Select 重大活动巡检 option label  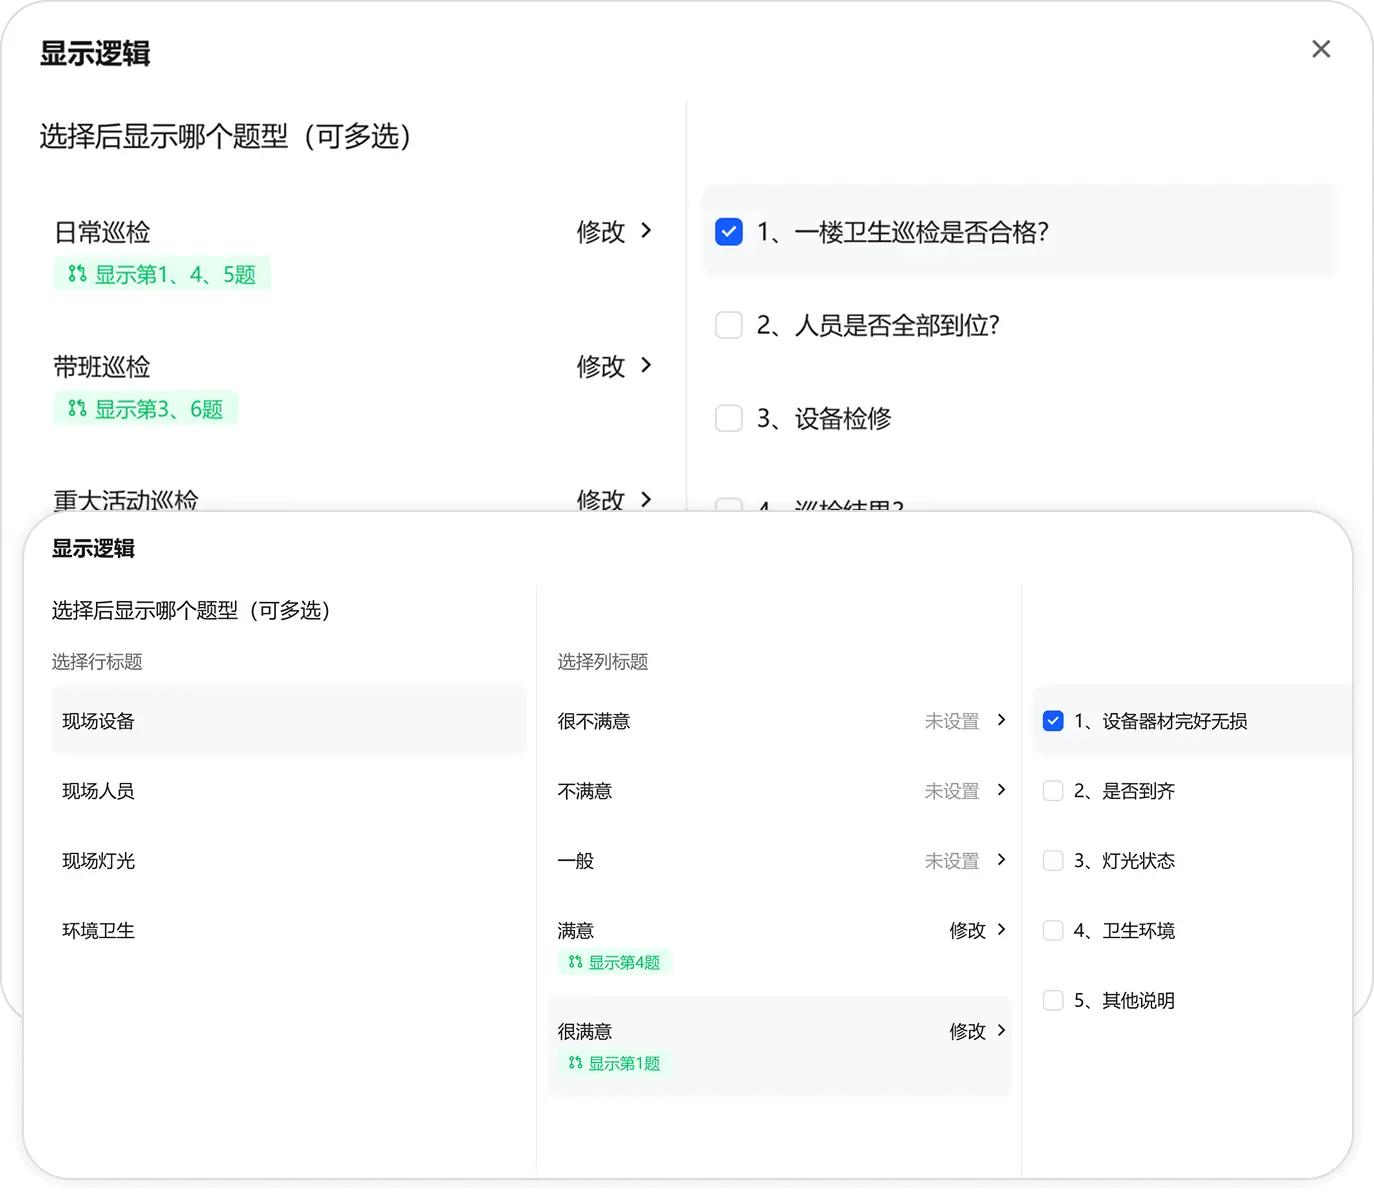coord(126,499)
